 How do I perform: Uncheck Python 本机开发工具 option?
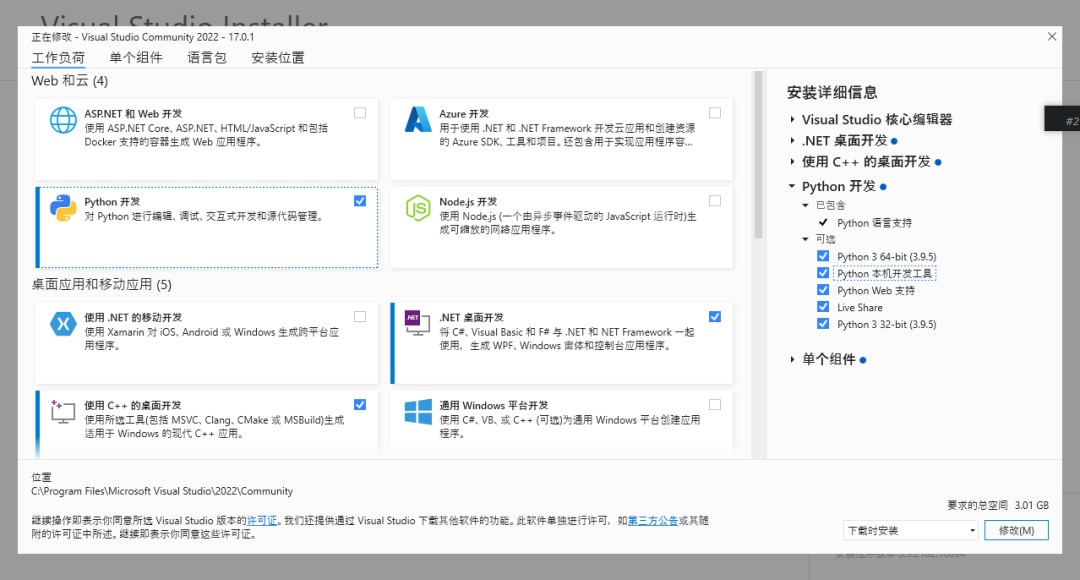click(823, 273)
